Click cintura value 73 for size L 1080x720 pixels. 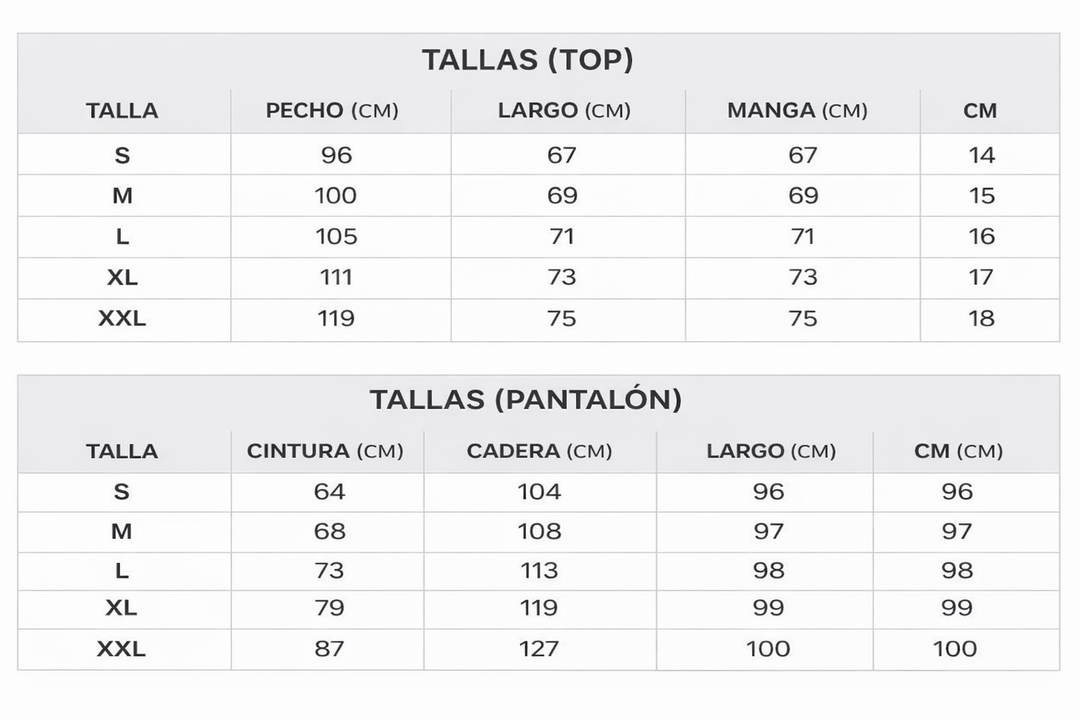coord(329,570)
